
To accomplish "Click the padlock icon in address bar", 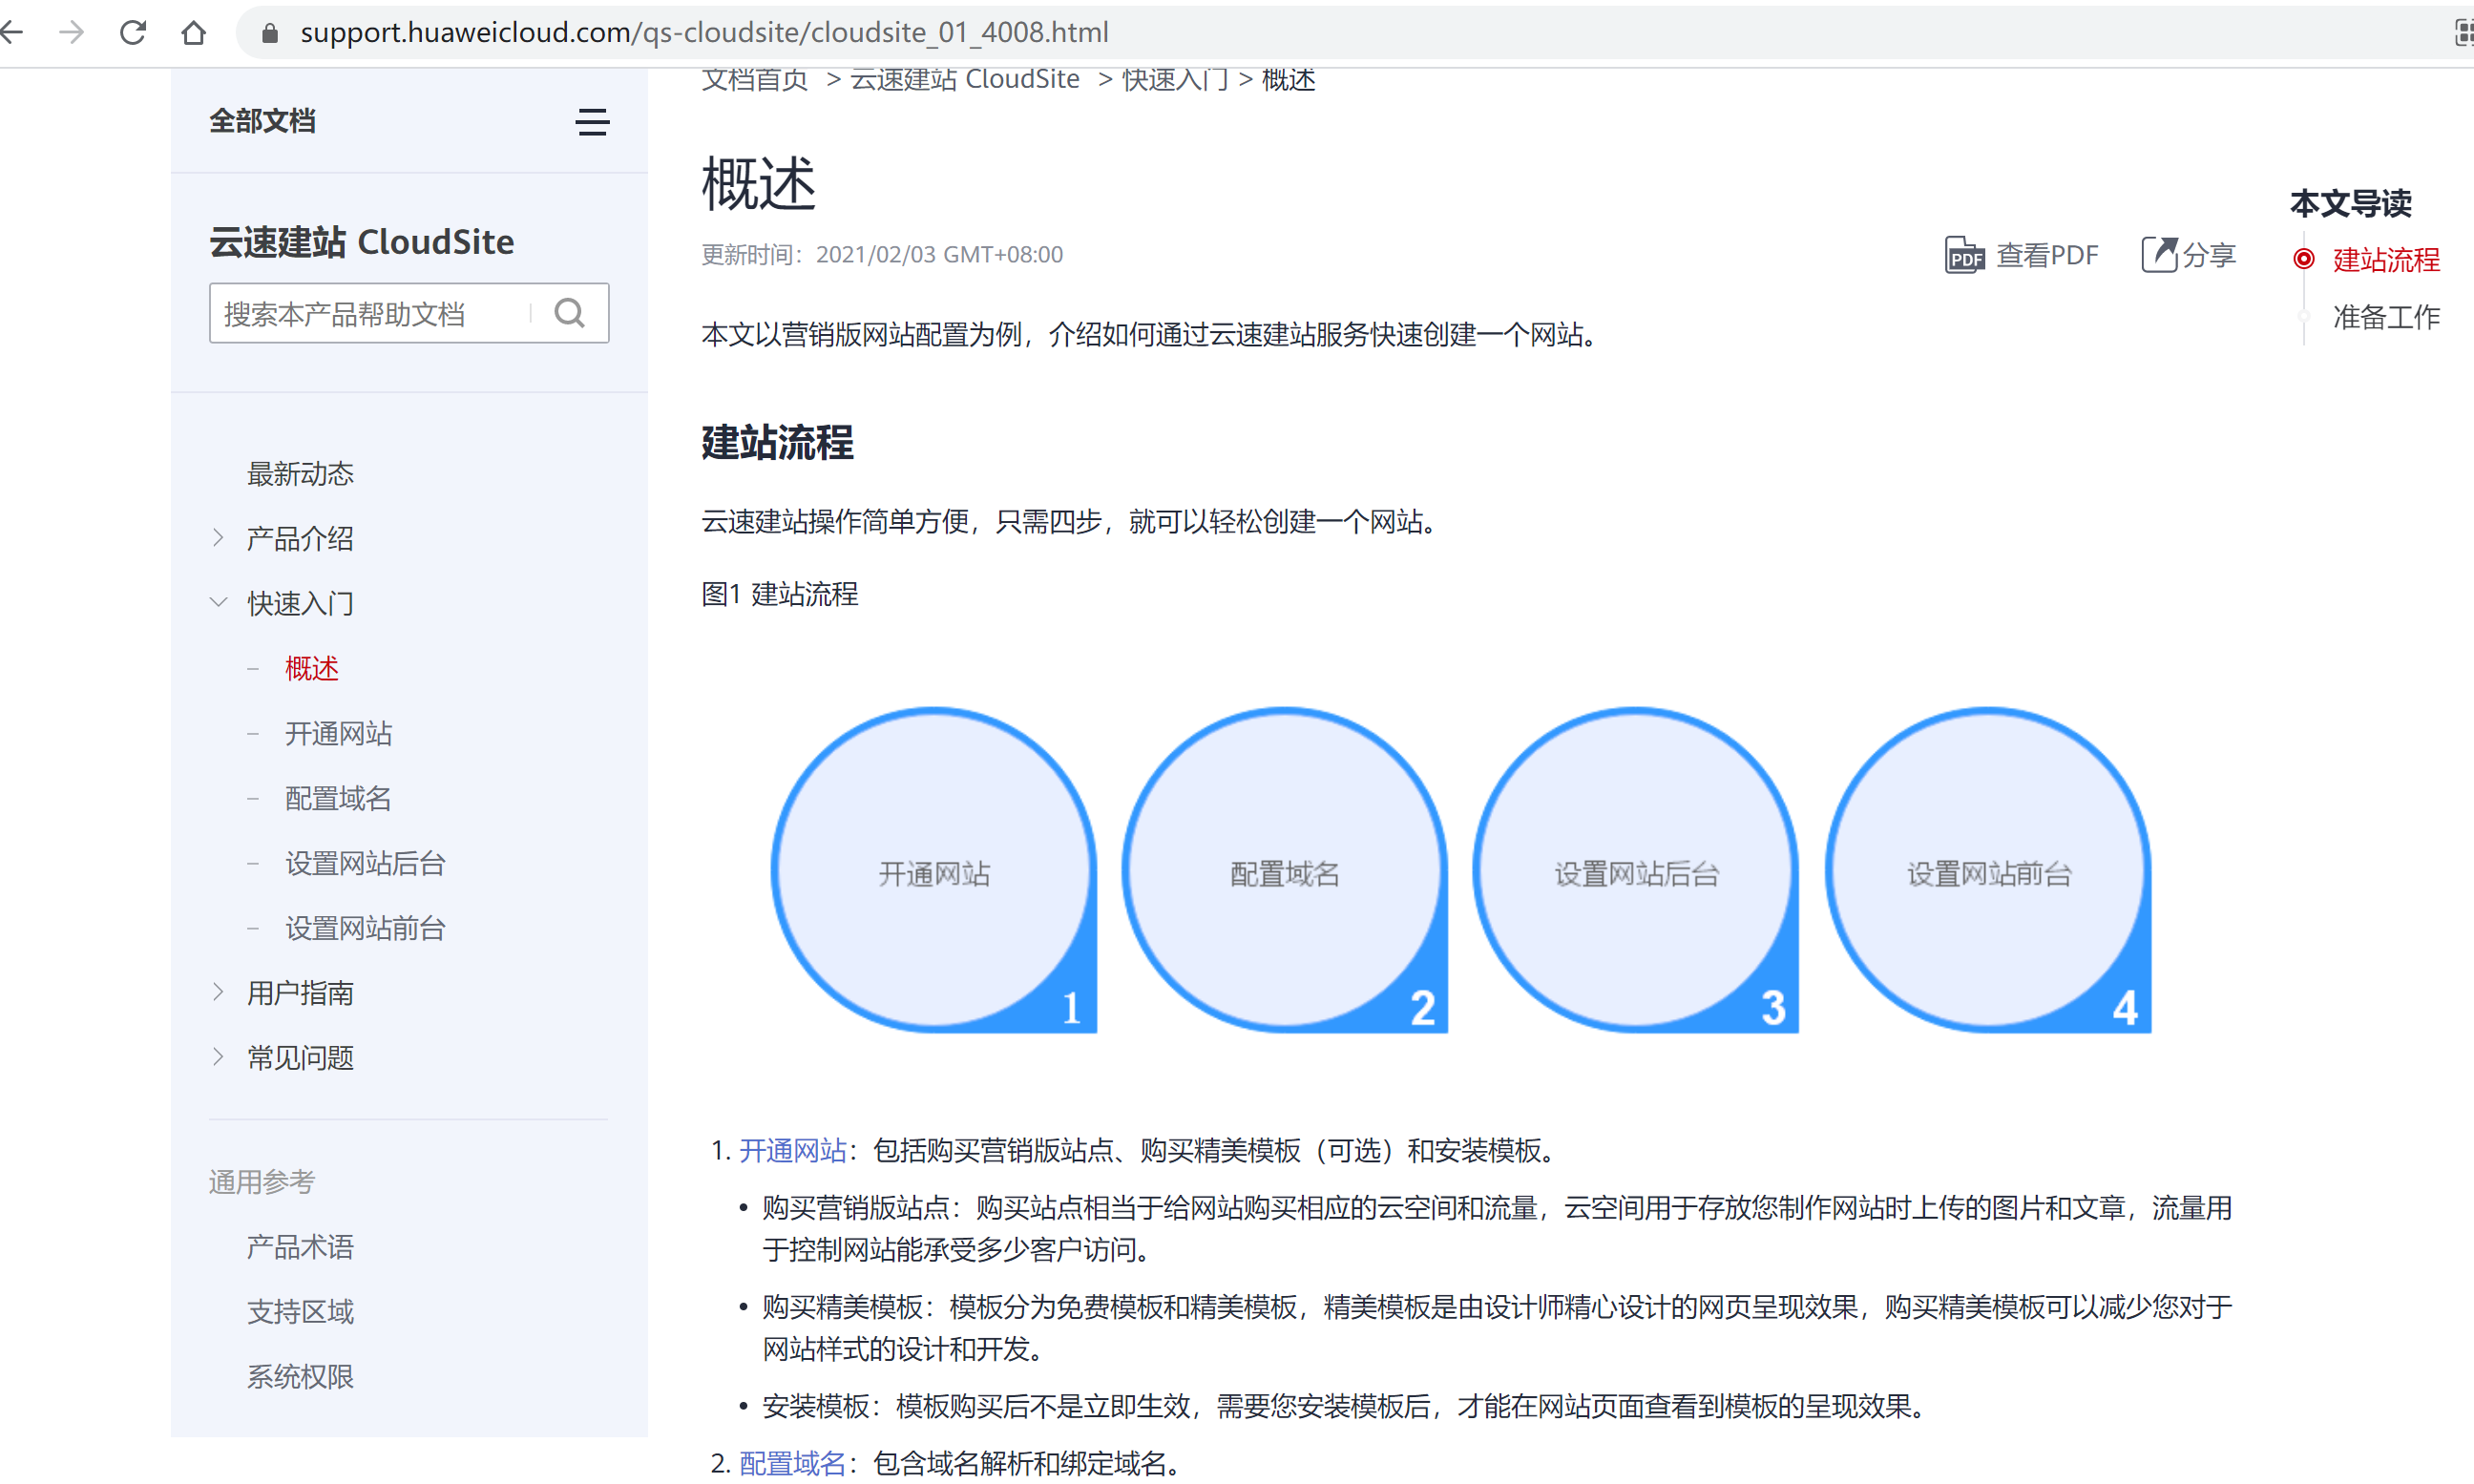I will 269,33.
